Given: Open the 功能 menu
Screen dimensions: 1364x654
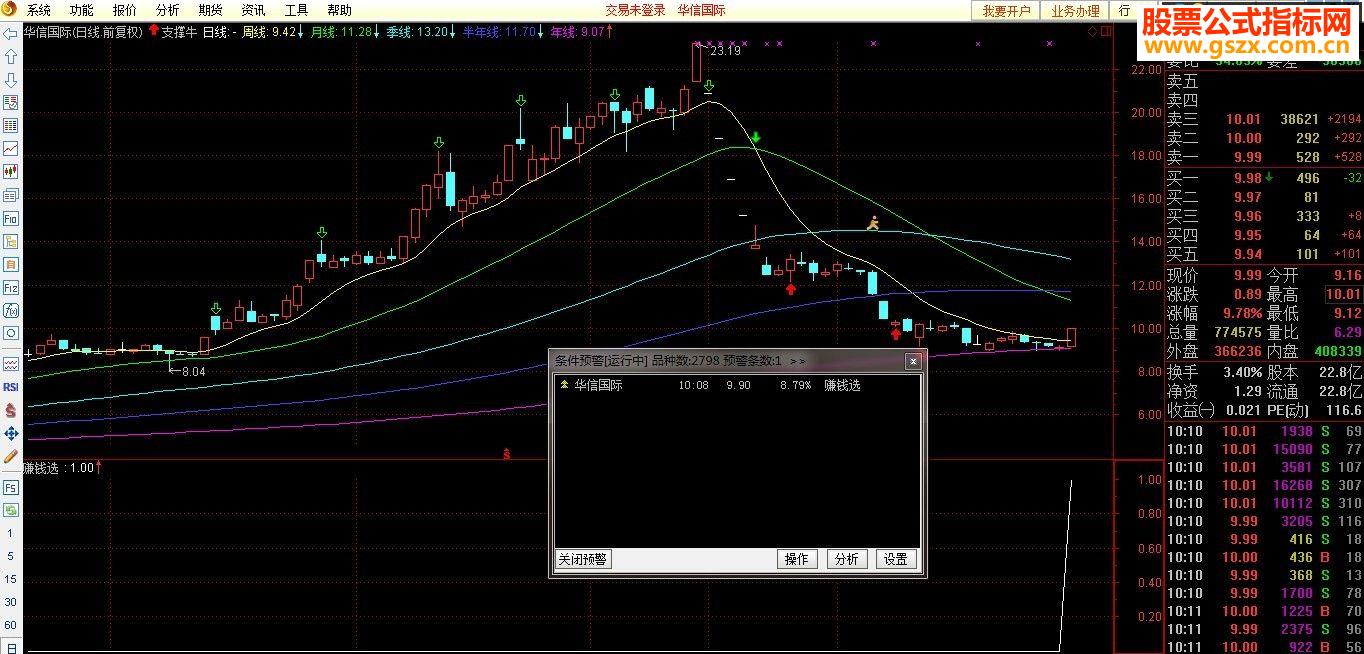Looking at the screenshot, I should (81, 10).
